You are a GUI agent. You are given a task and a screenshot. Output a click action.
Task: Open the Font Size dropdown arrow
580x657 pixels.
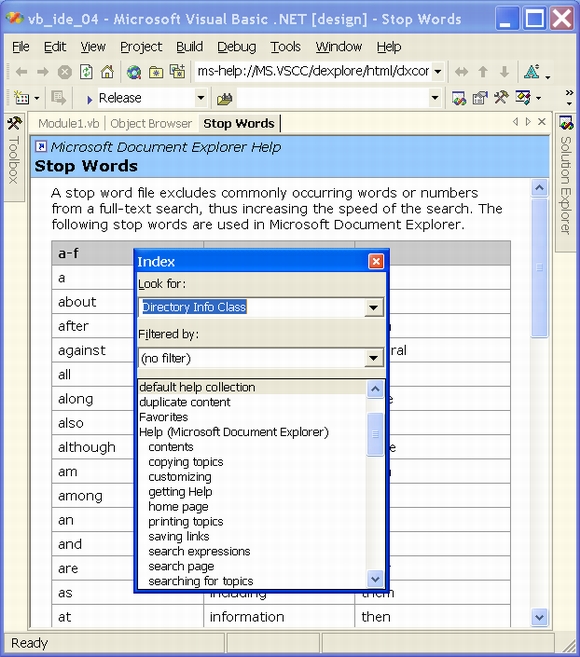[547, 77]
